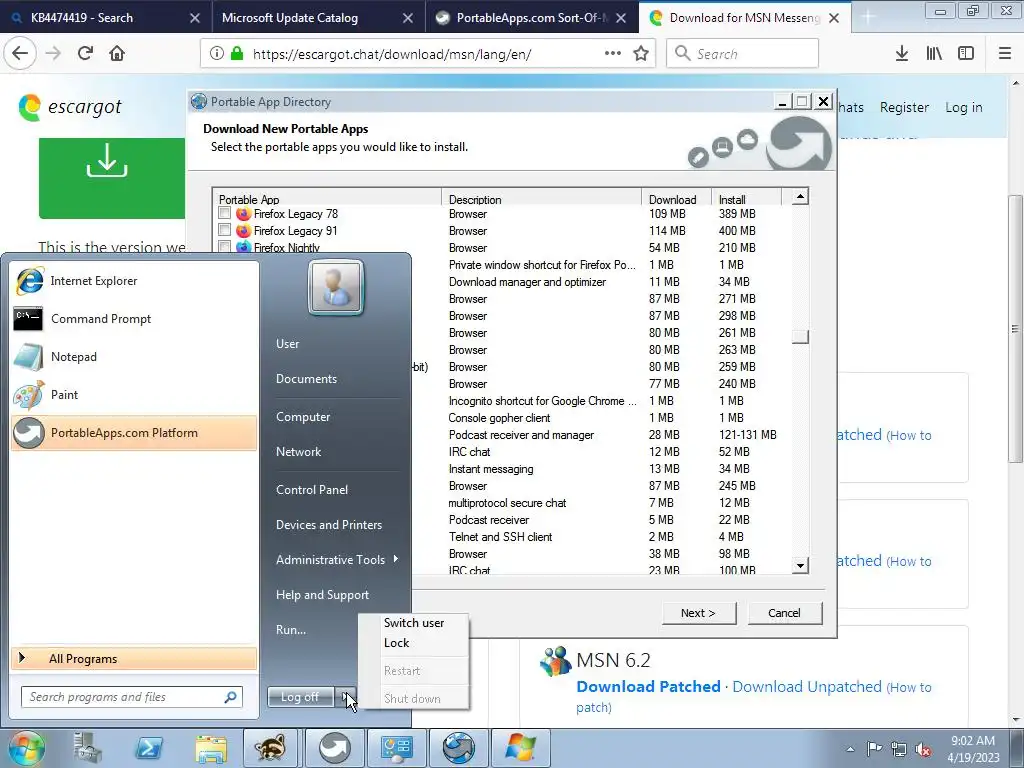
Task: Open PortableApps.com Platform in Start menu
Action: point(134,432)
